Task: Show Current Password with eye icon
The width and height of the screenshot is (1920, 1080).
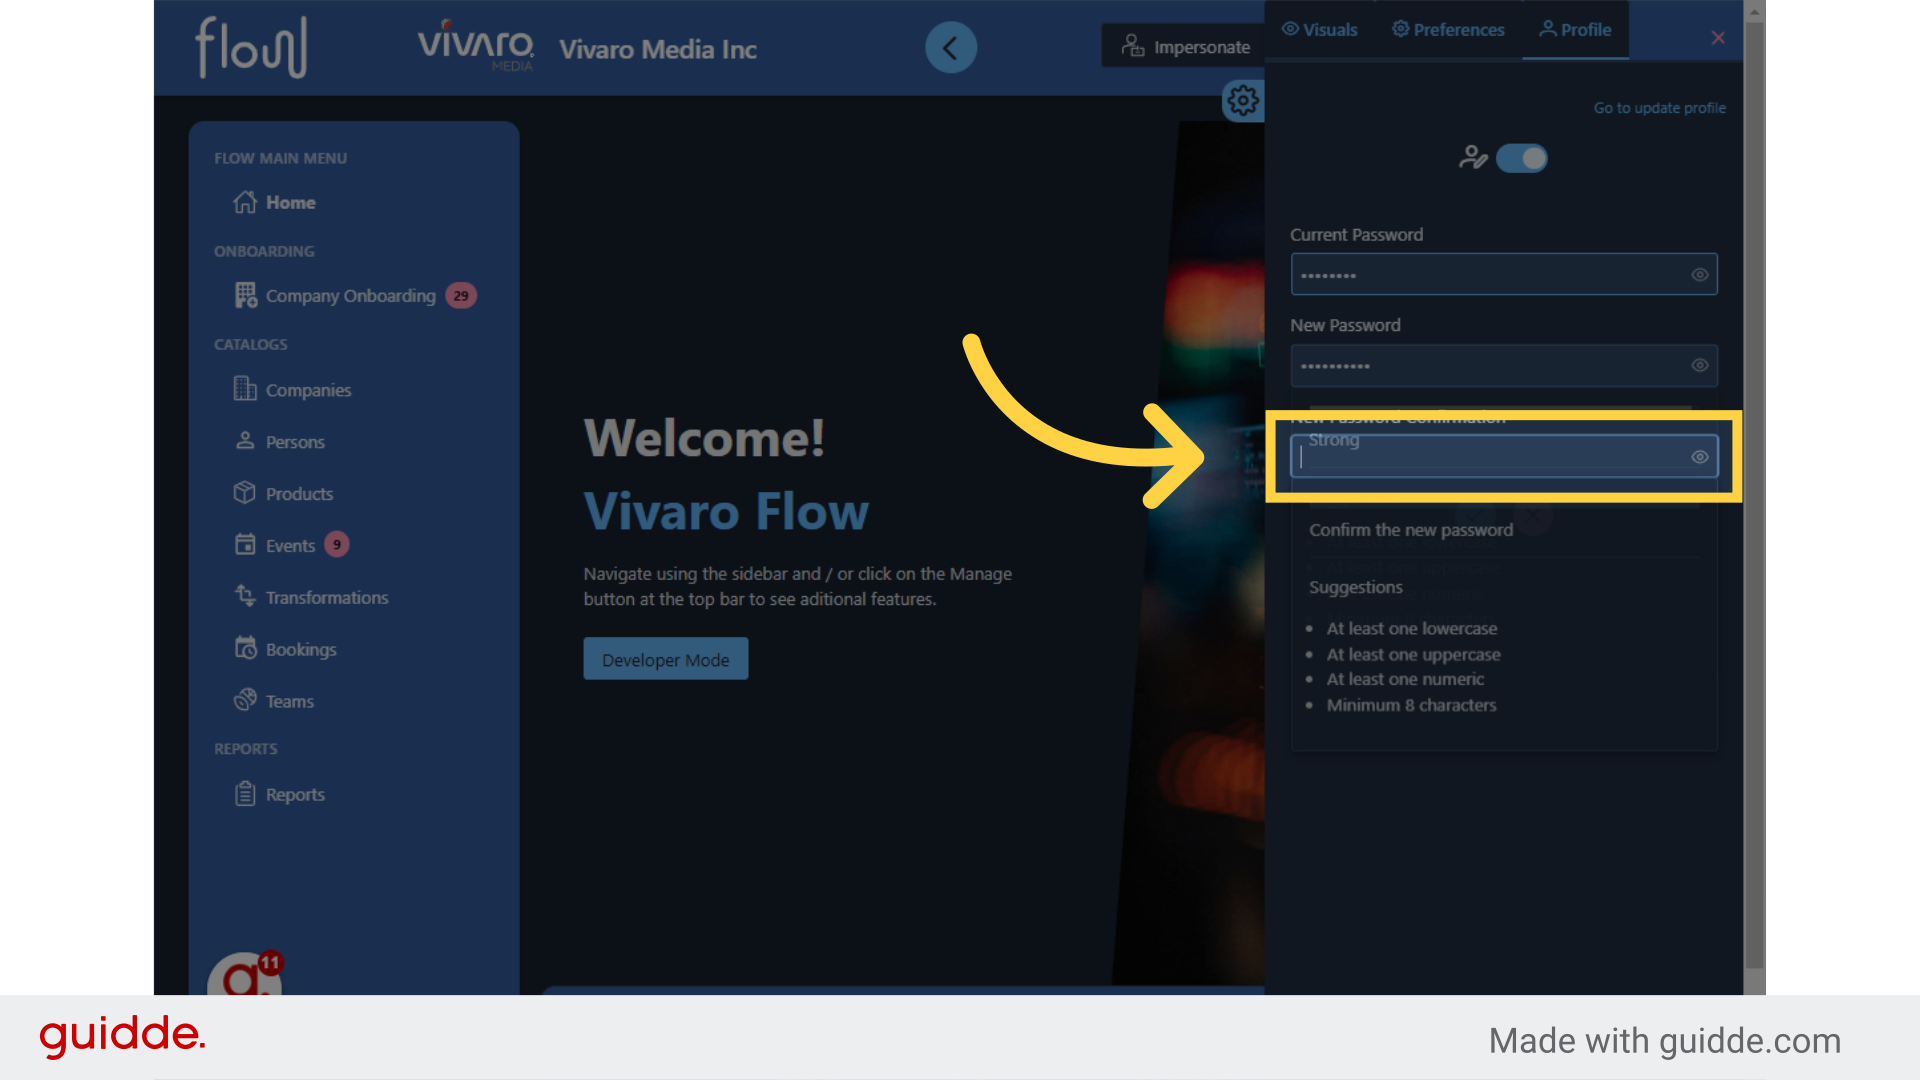Action: (1699, 275)
